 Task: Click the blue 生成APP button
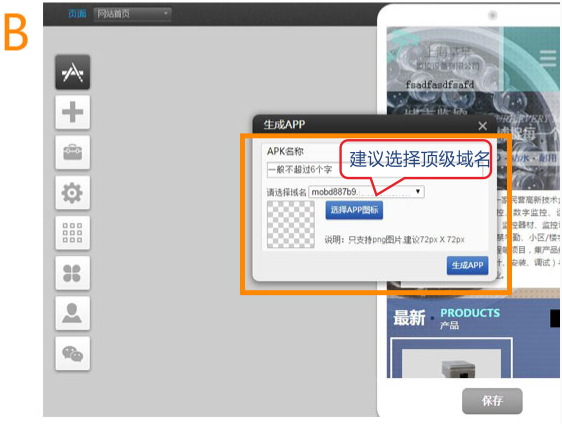pyautogui.click(x=467, y=265)
